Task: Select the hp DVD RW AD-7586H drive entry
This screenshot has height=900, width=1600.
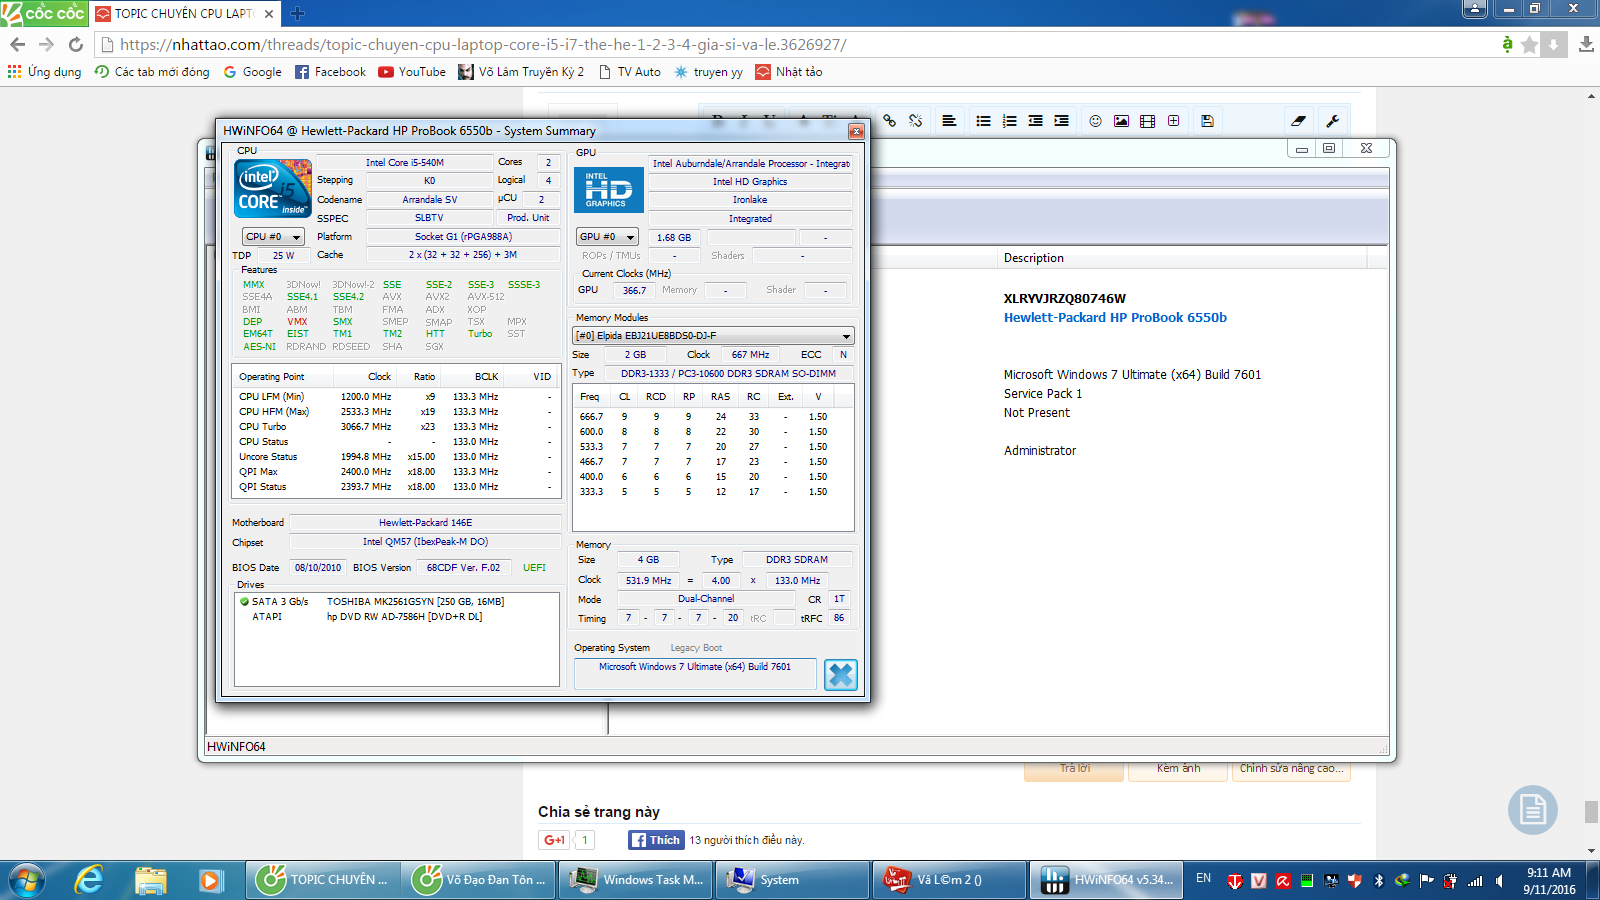Action: [366, 617]
